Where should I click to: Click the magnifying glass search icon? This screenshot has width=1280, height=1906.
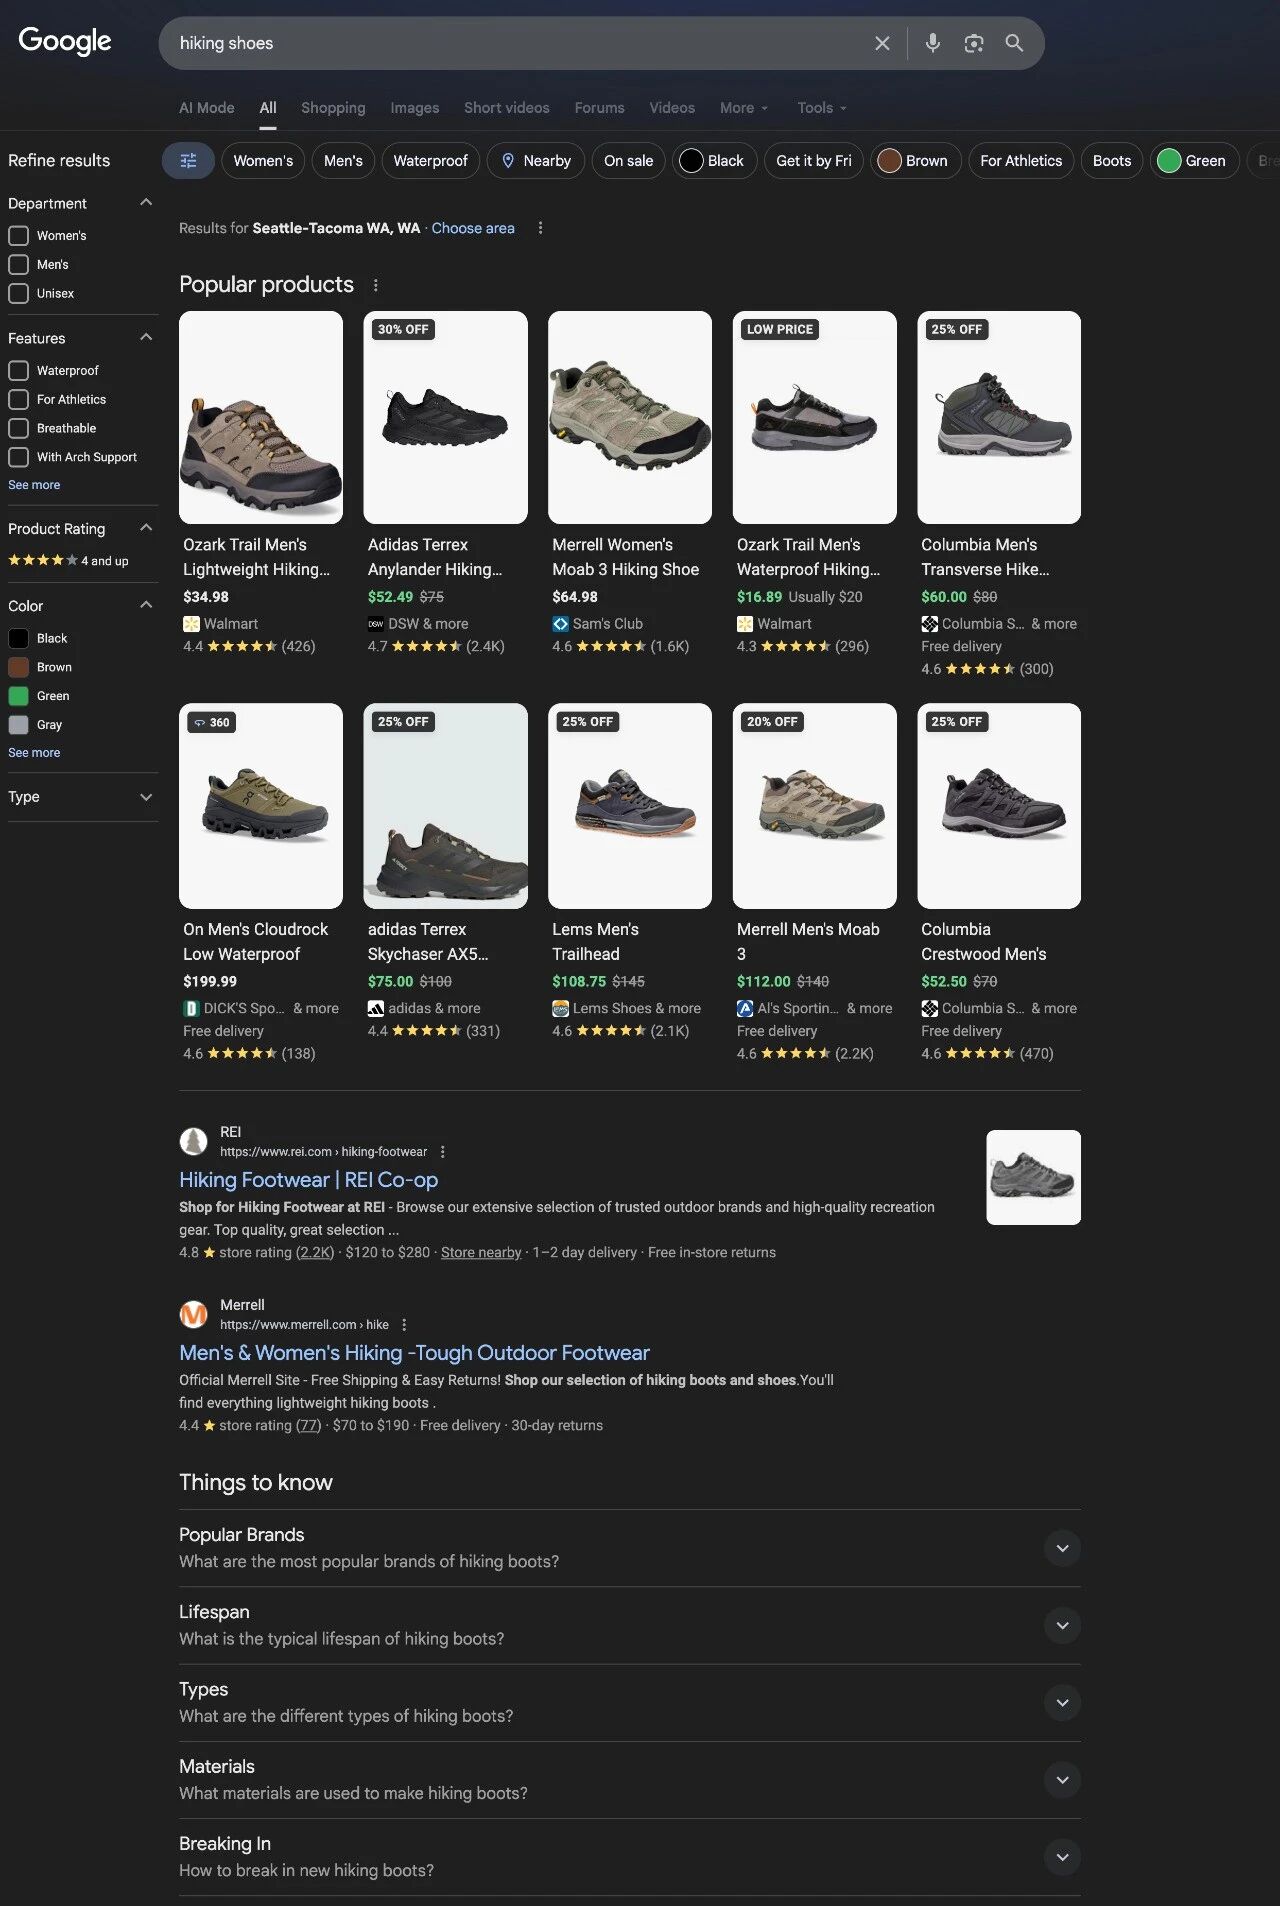tap(1014, 43)
